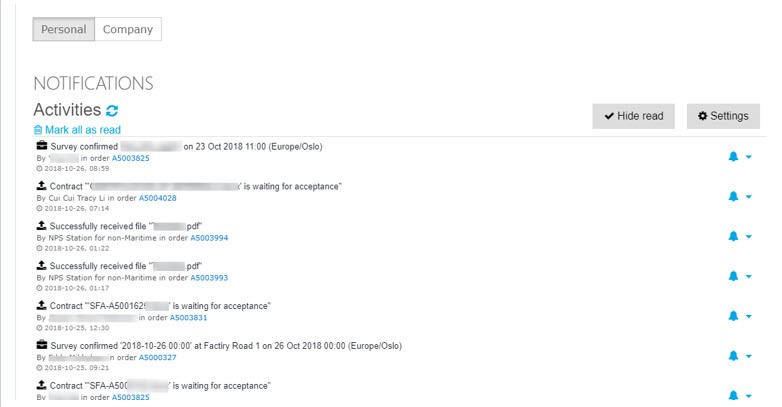The width and height of the screenshot is (782, 407).
Task: Switch to the Company tab
Action: tap(128, 29)
